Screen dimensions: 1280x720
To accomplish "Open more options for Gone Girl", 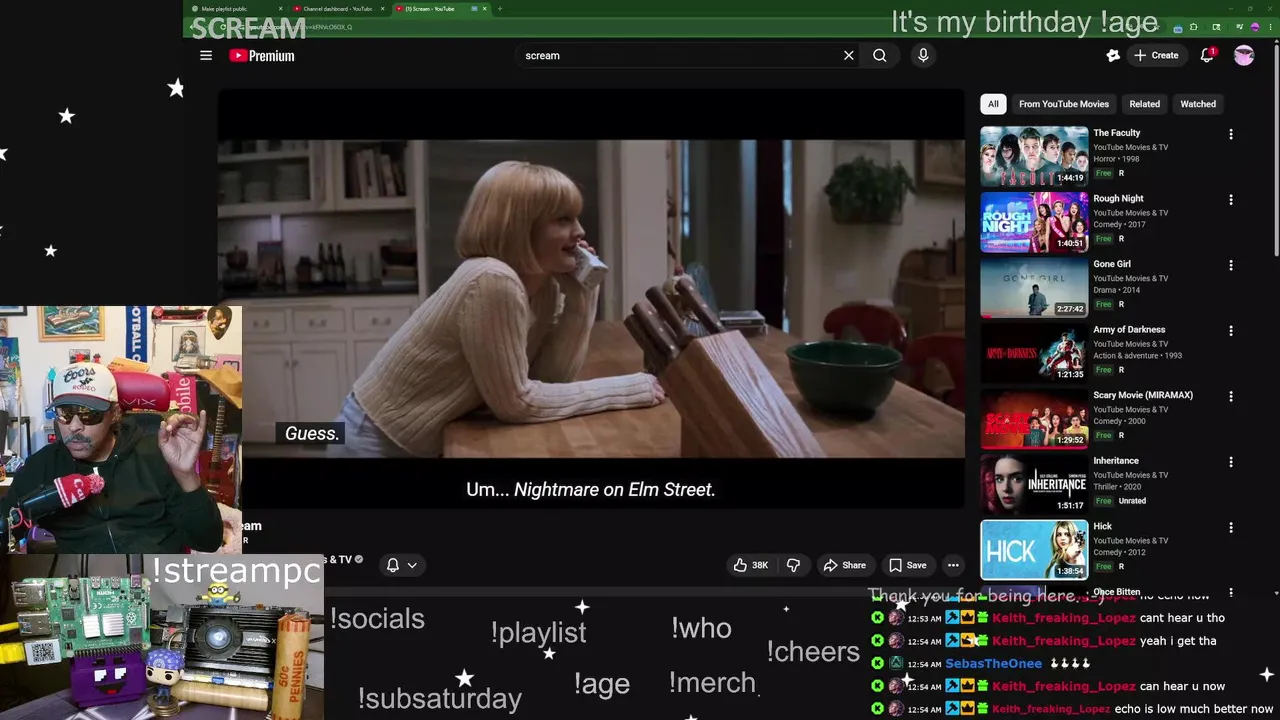I will click(x=1231, y=265).
